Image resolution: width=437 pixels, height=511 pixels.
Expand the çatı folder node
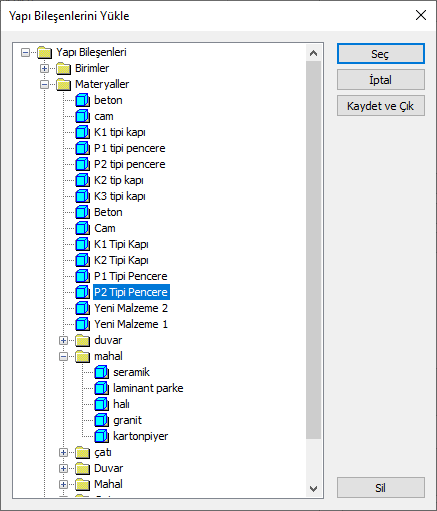[x=63, y=452]
